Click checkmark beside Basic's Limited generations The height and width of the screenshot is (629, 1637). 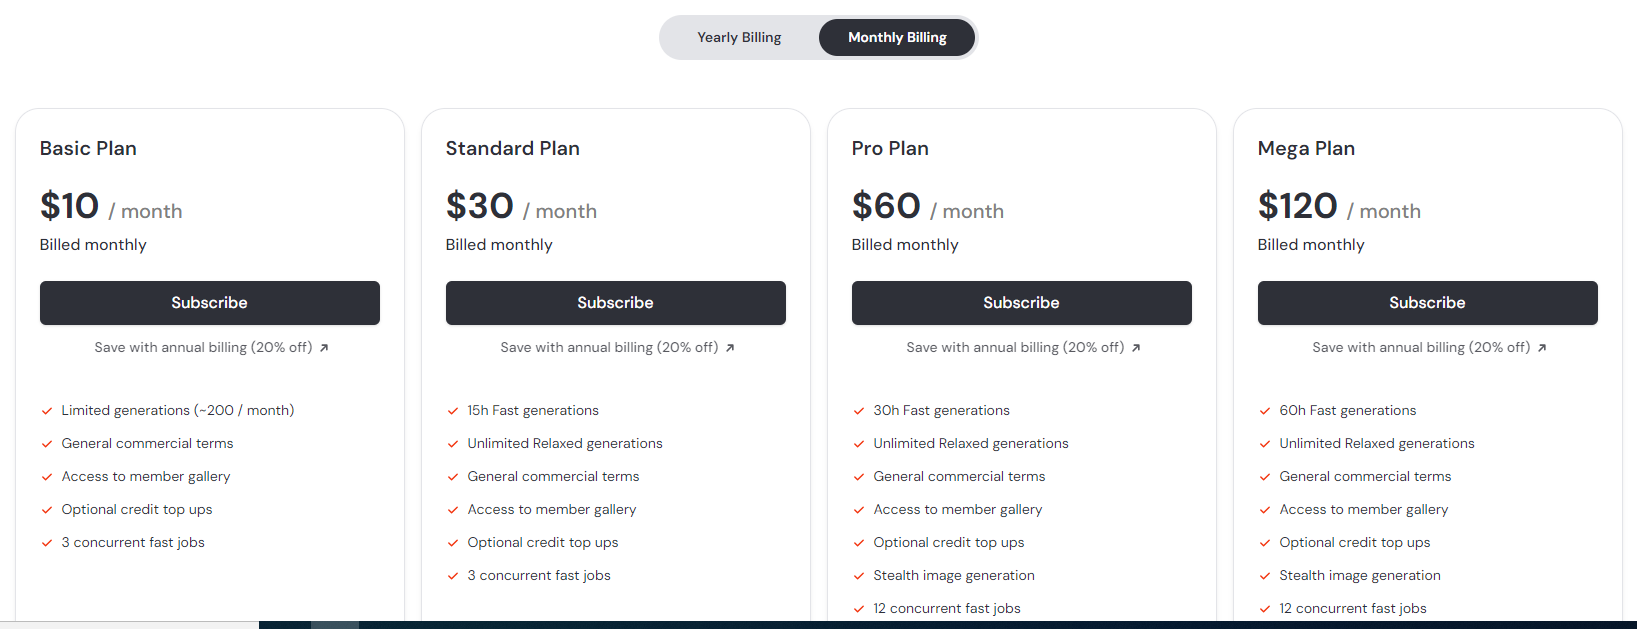pos(47,411)
